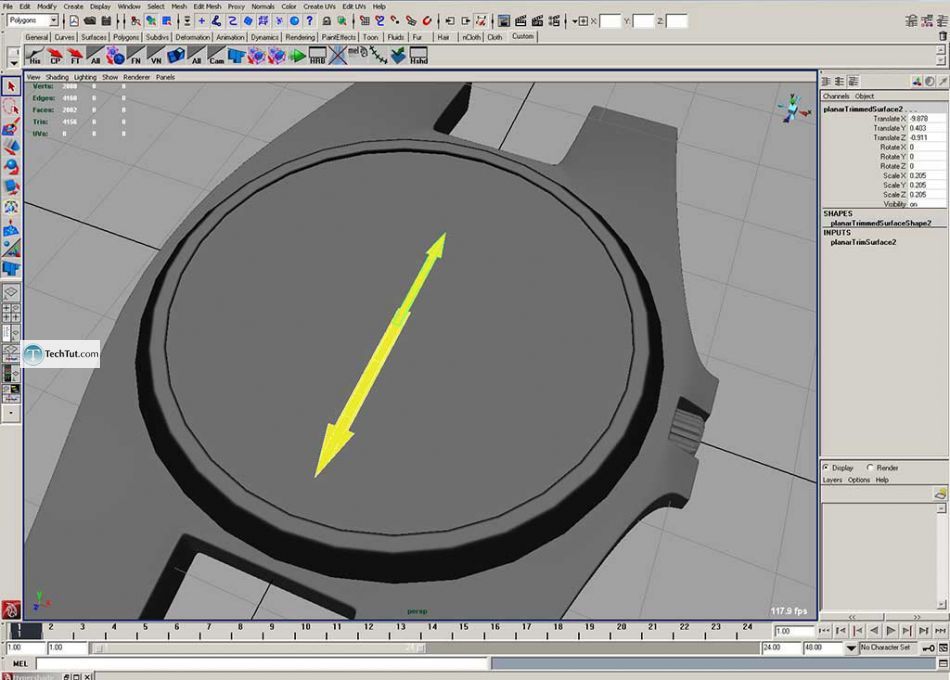Click the red magnet make-live icon

pyautogui.click(x=427, y=21)
